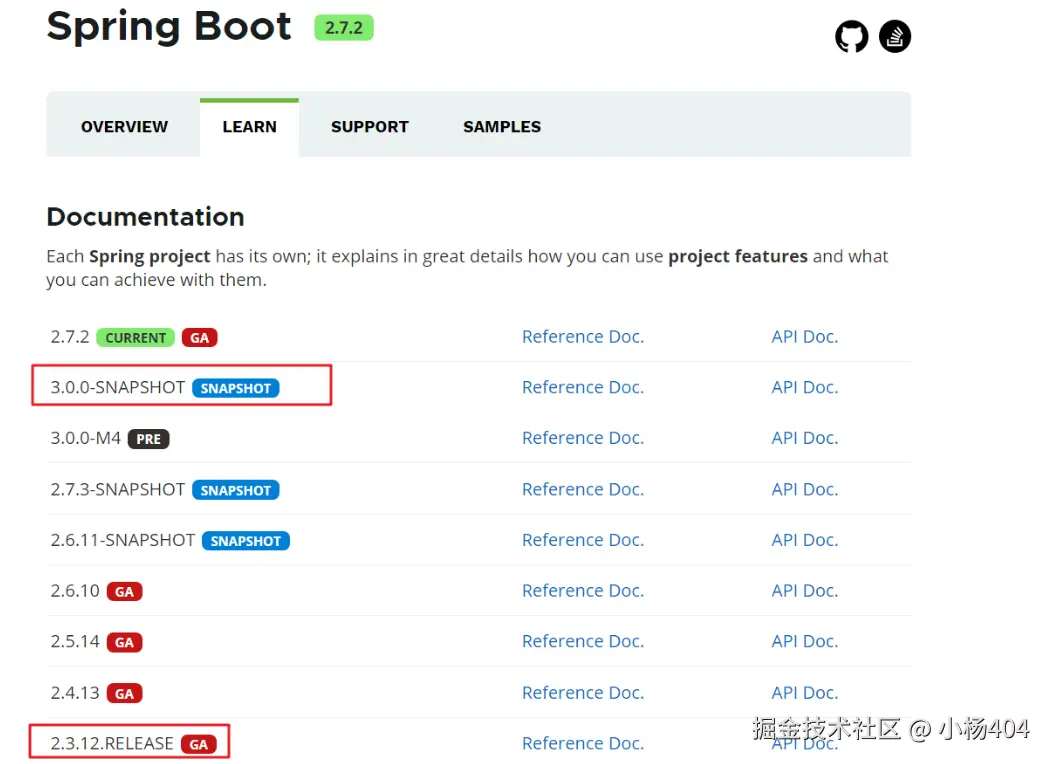Image resolution: width=1051 pixels, height=764 pixels.
Task: Open API Doc. for version 2.6.10
Action: (804, 590)
